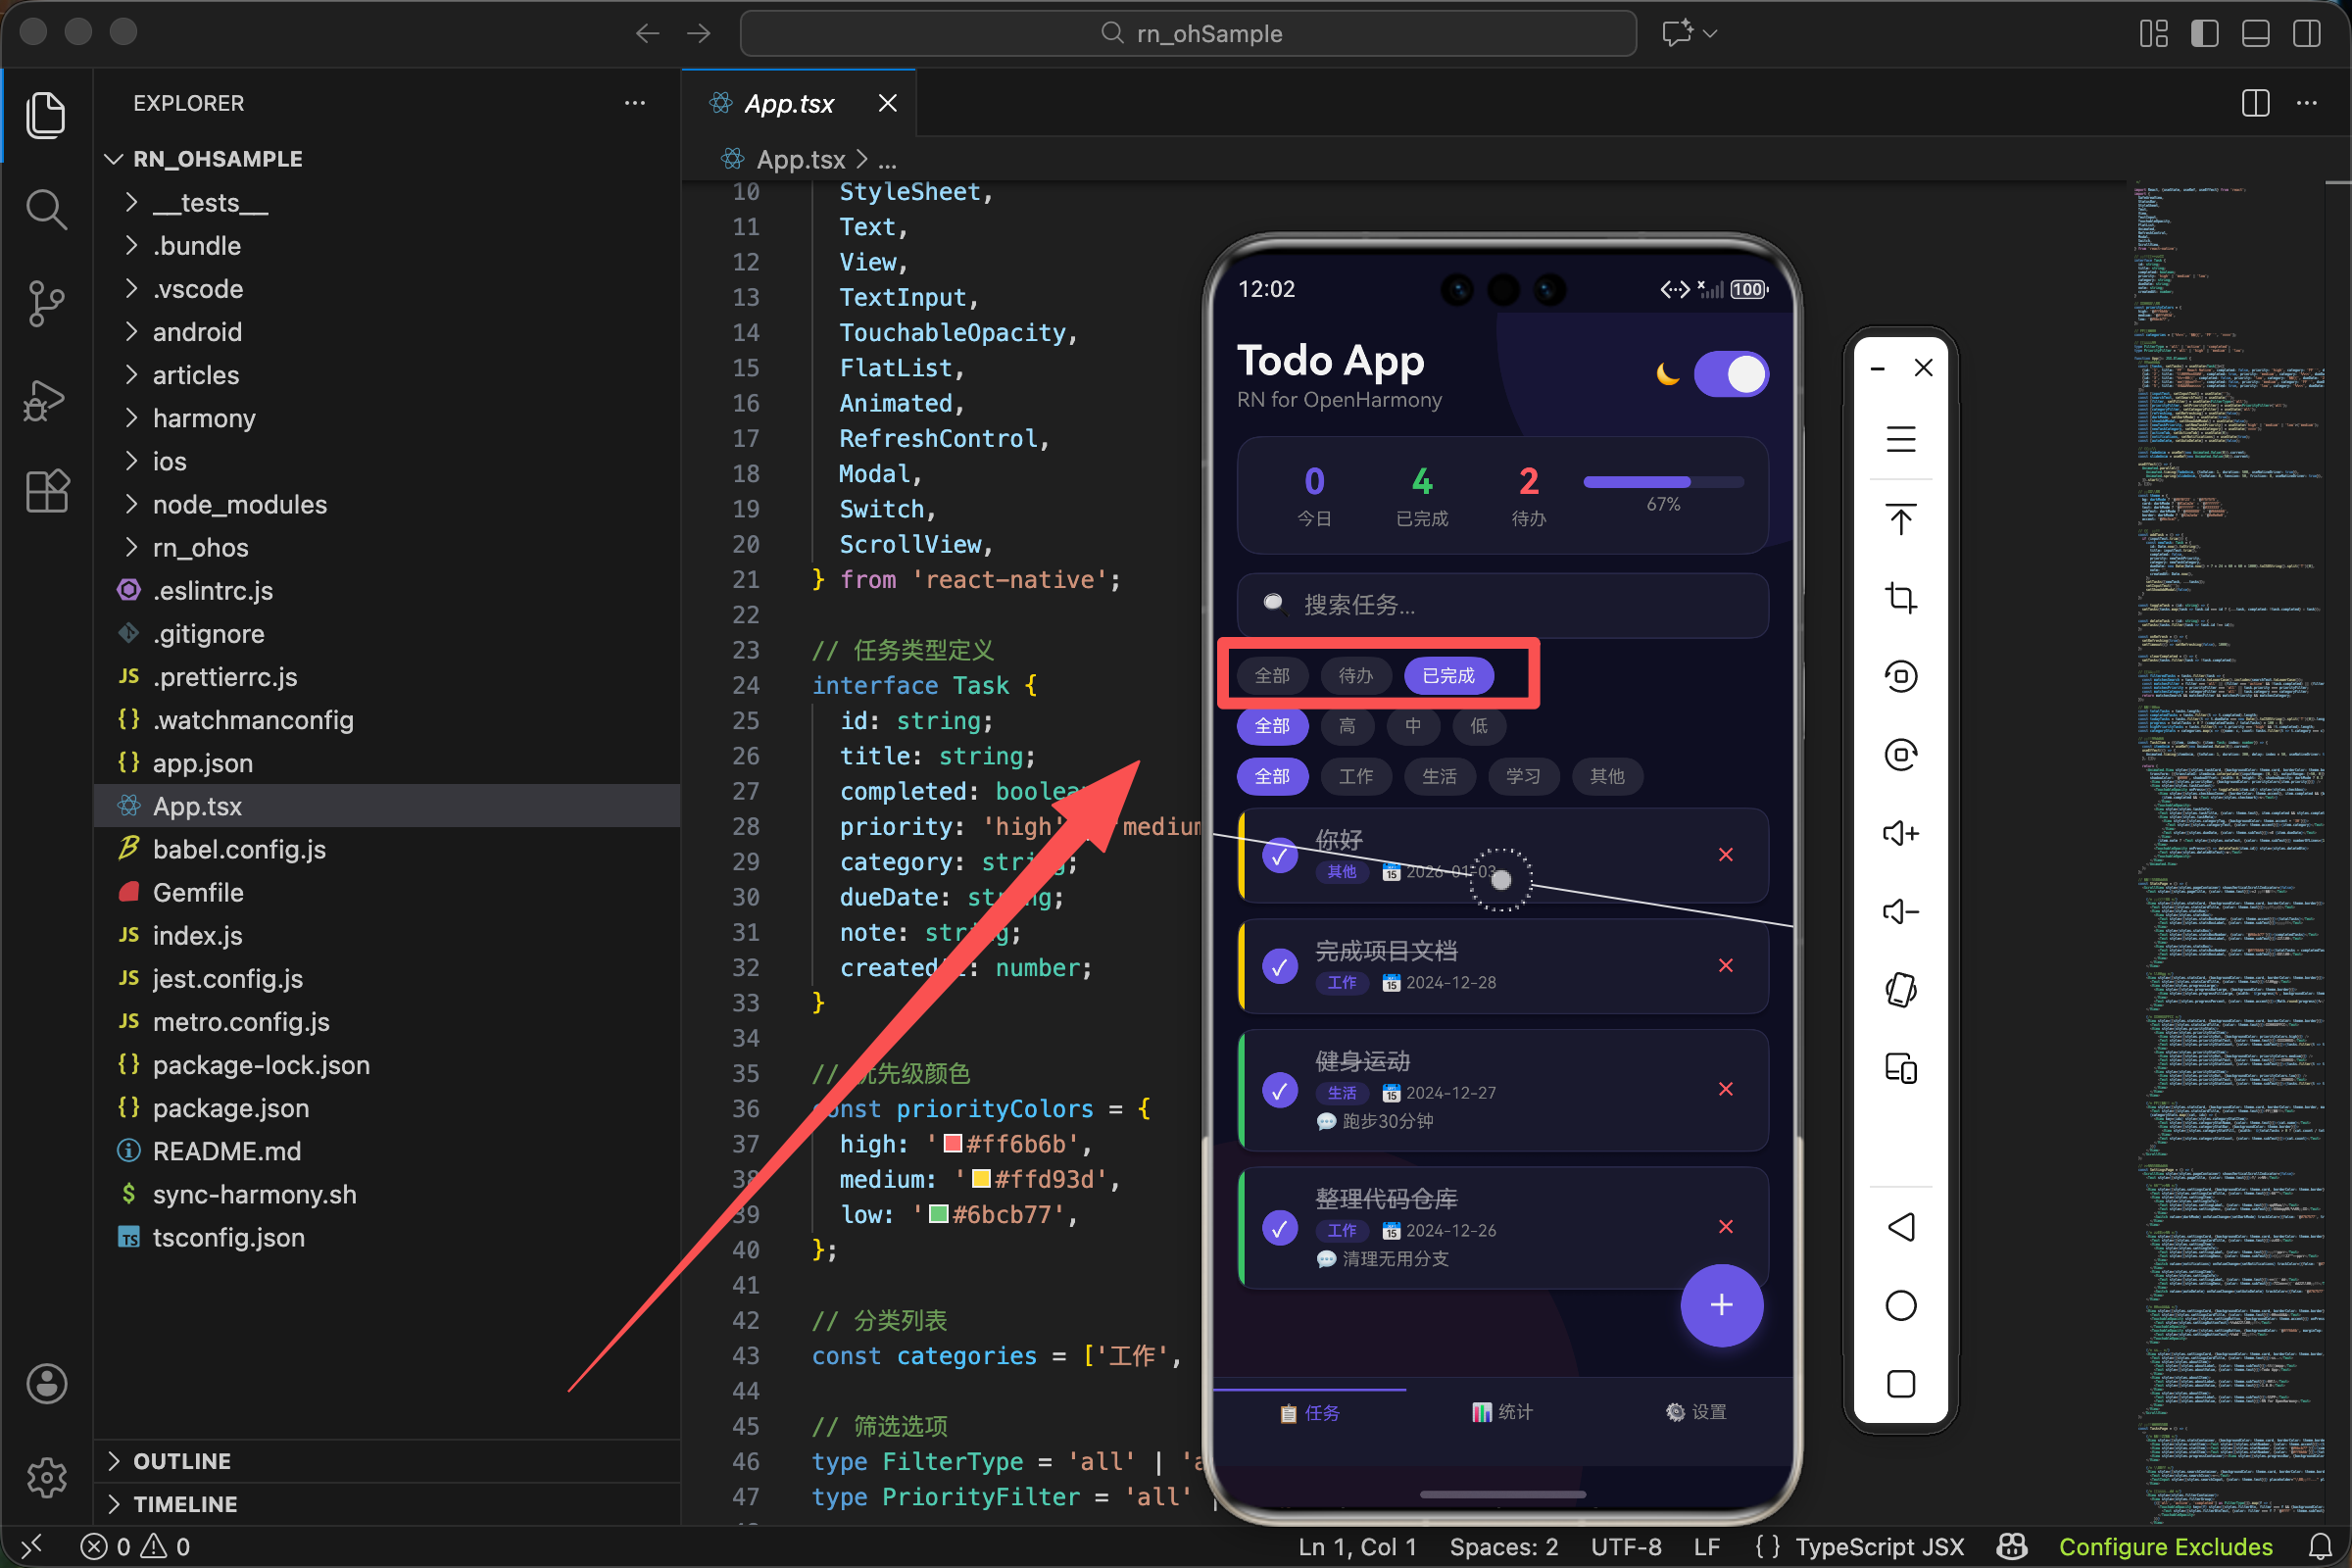2352x1568 pixels.
Task: Expand the OUTLINE section
Action: [182, 1461]
